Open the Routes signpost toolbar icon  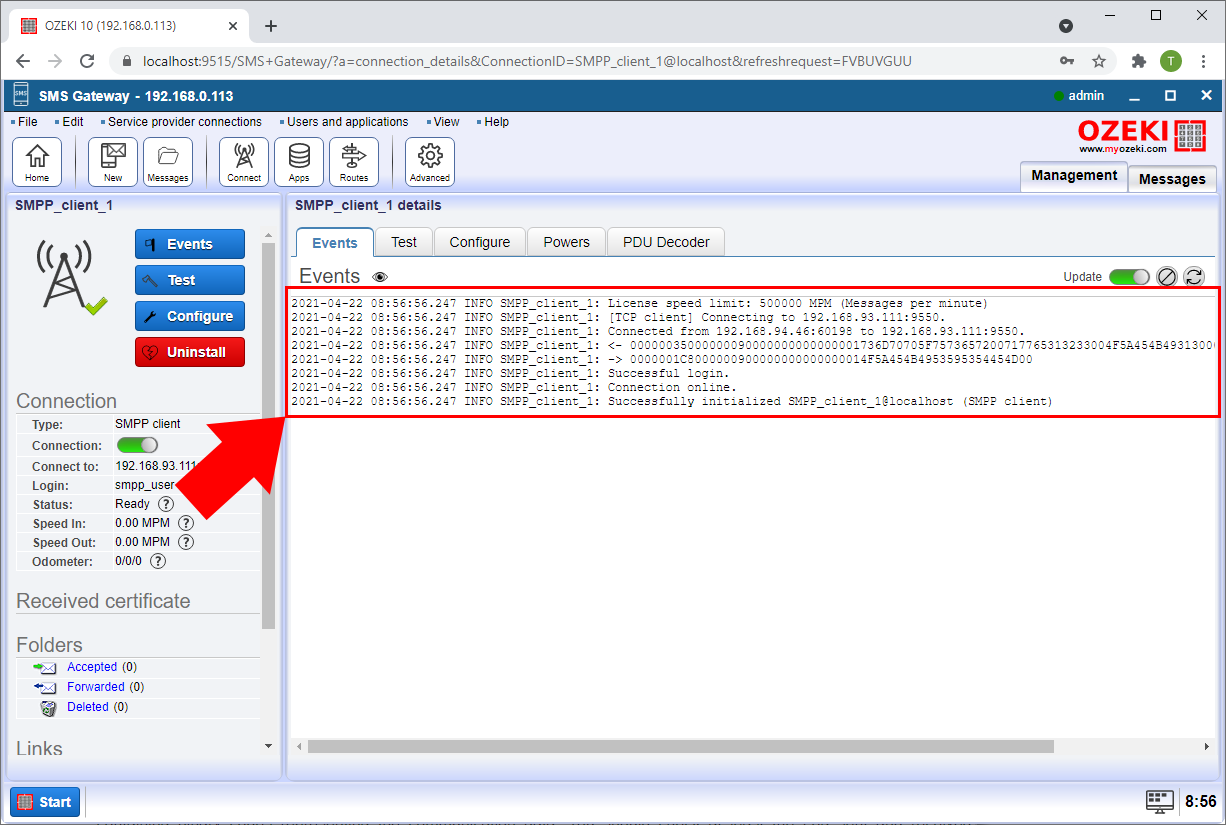tap(354, 162)
